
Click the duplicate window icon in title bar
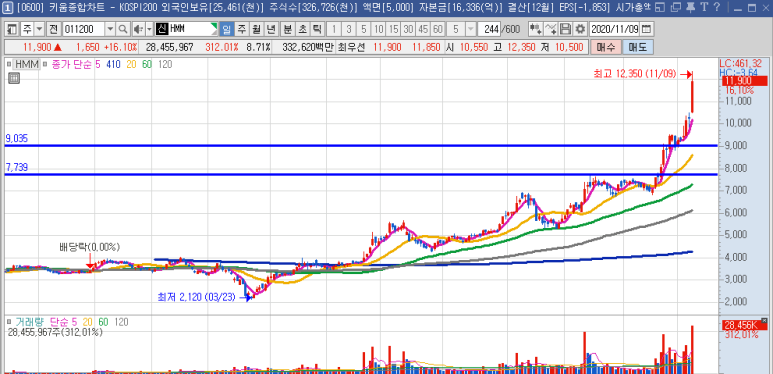[x=676, y=7]
